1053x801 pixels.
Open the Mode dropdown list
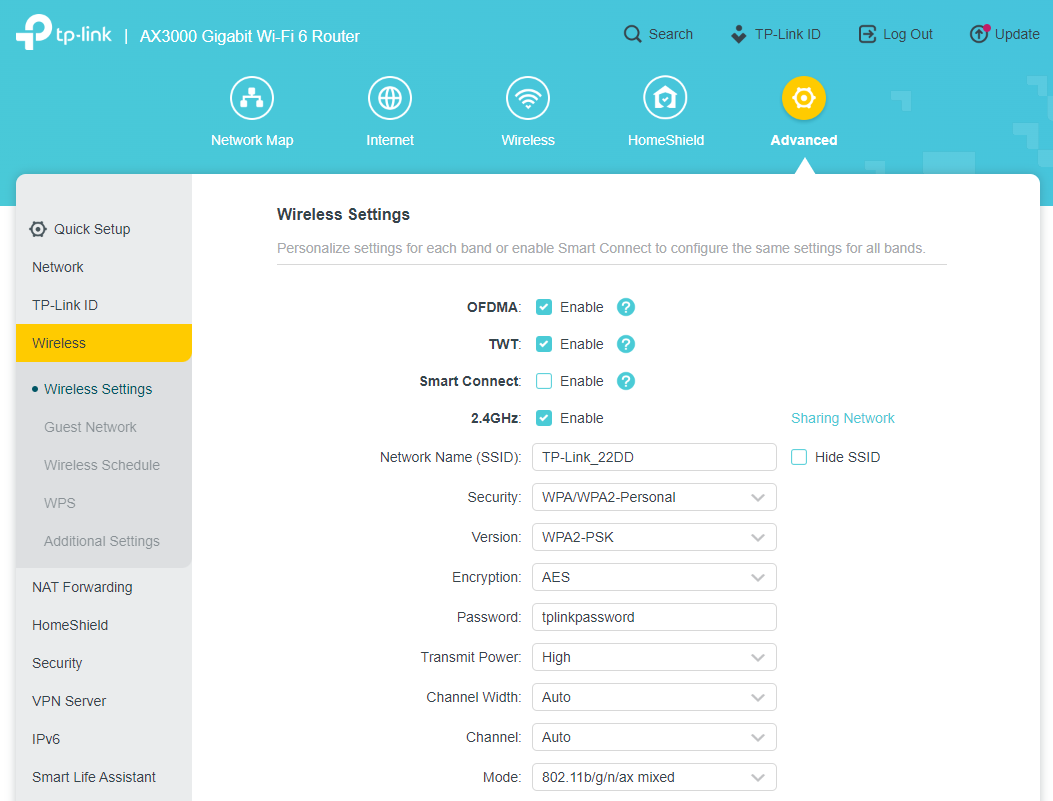pyautogui.click(x=654, y=777)
